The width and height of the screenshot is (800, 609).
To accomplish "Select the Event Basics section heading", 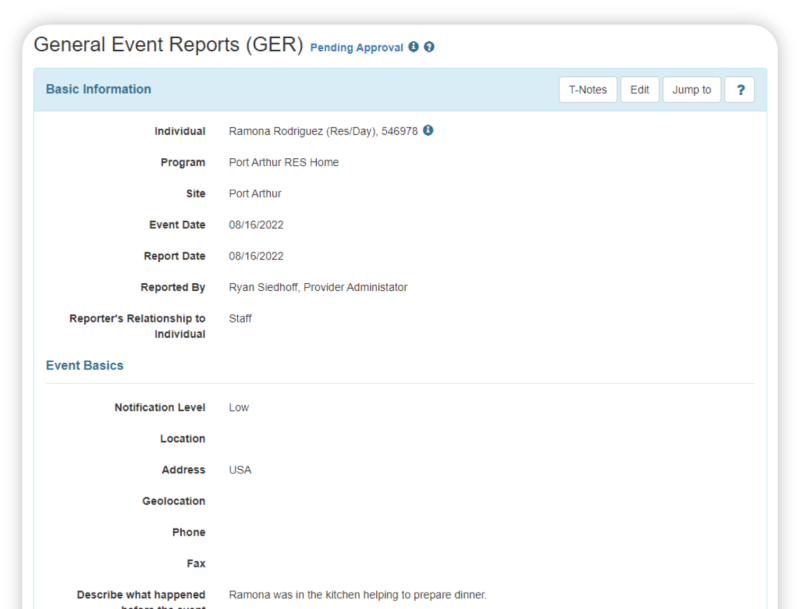I will tap(84, 365).
